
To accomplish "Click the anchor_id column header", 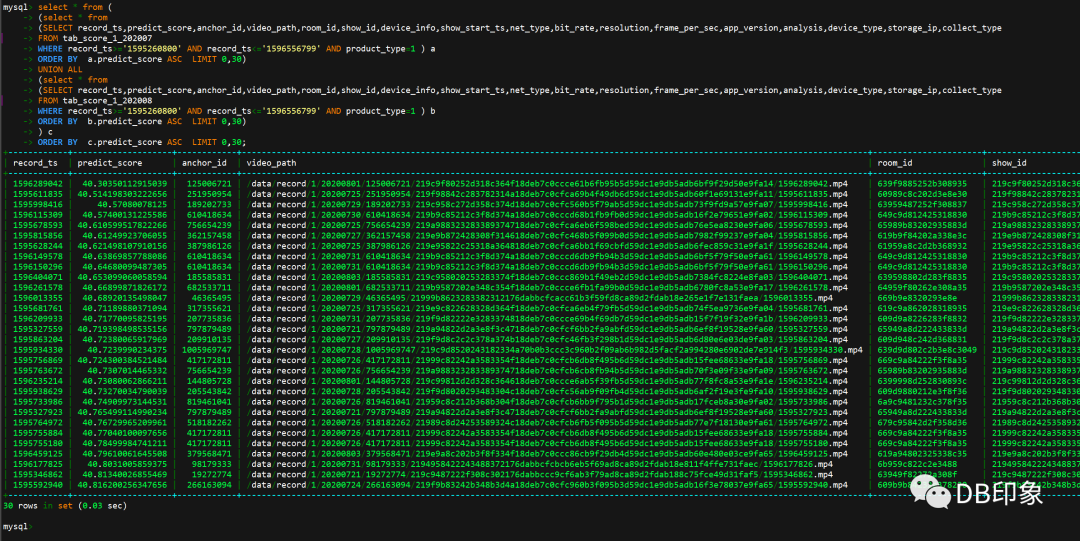I will (204, 163).
